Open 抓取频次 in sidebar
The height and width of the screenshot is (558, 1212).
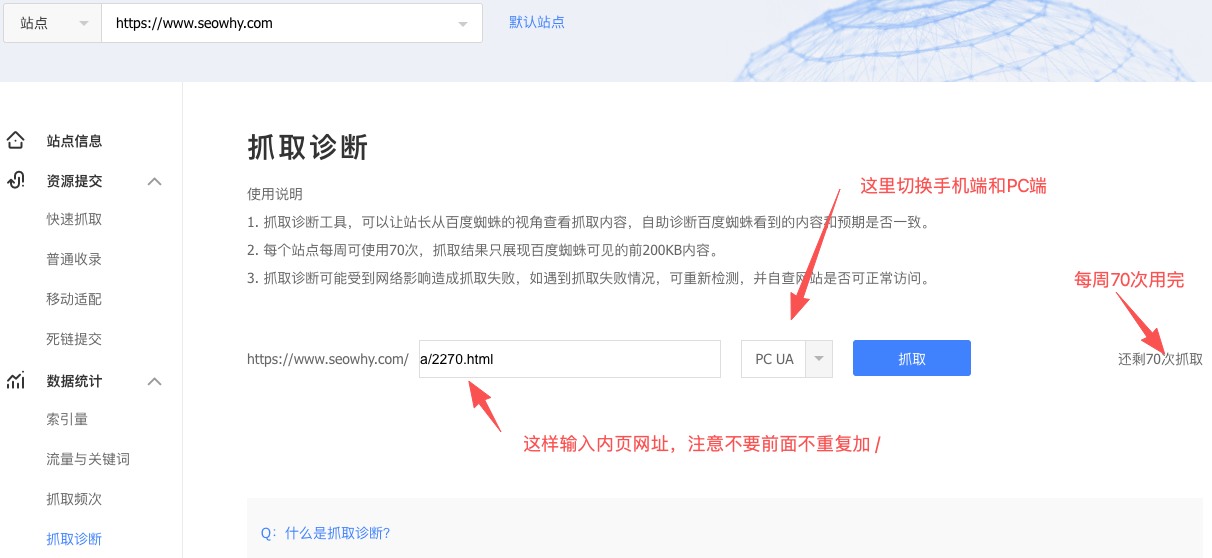coord(74,499)
